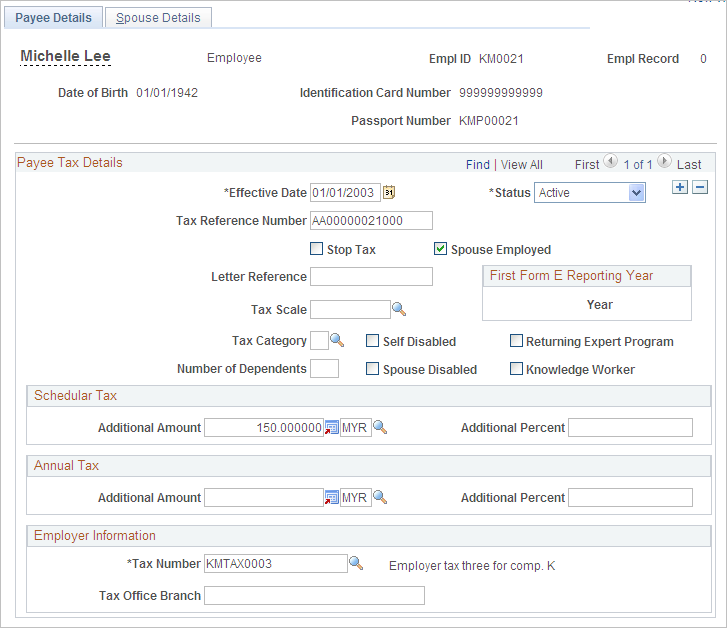Click the Tax Reference Number field
The image size is (727, 628).
[371, 220]
